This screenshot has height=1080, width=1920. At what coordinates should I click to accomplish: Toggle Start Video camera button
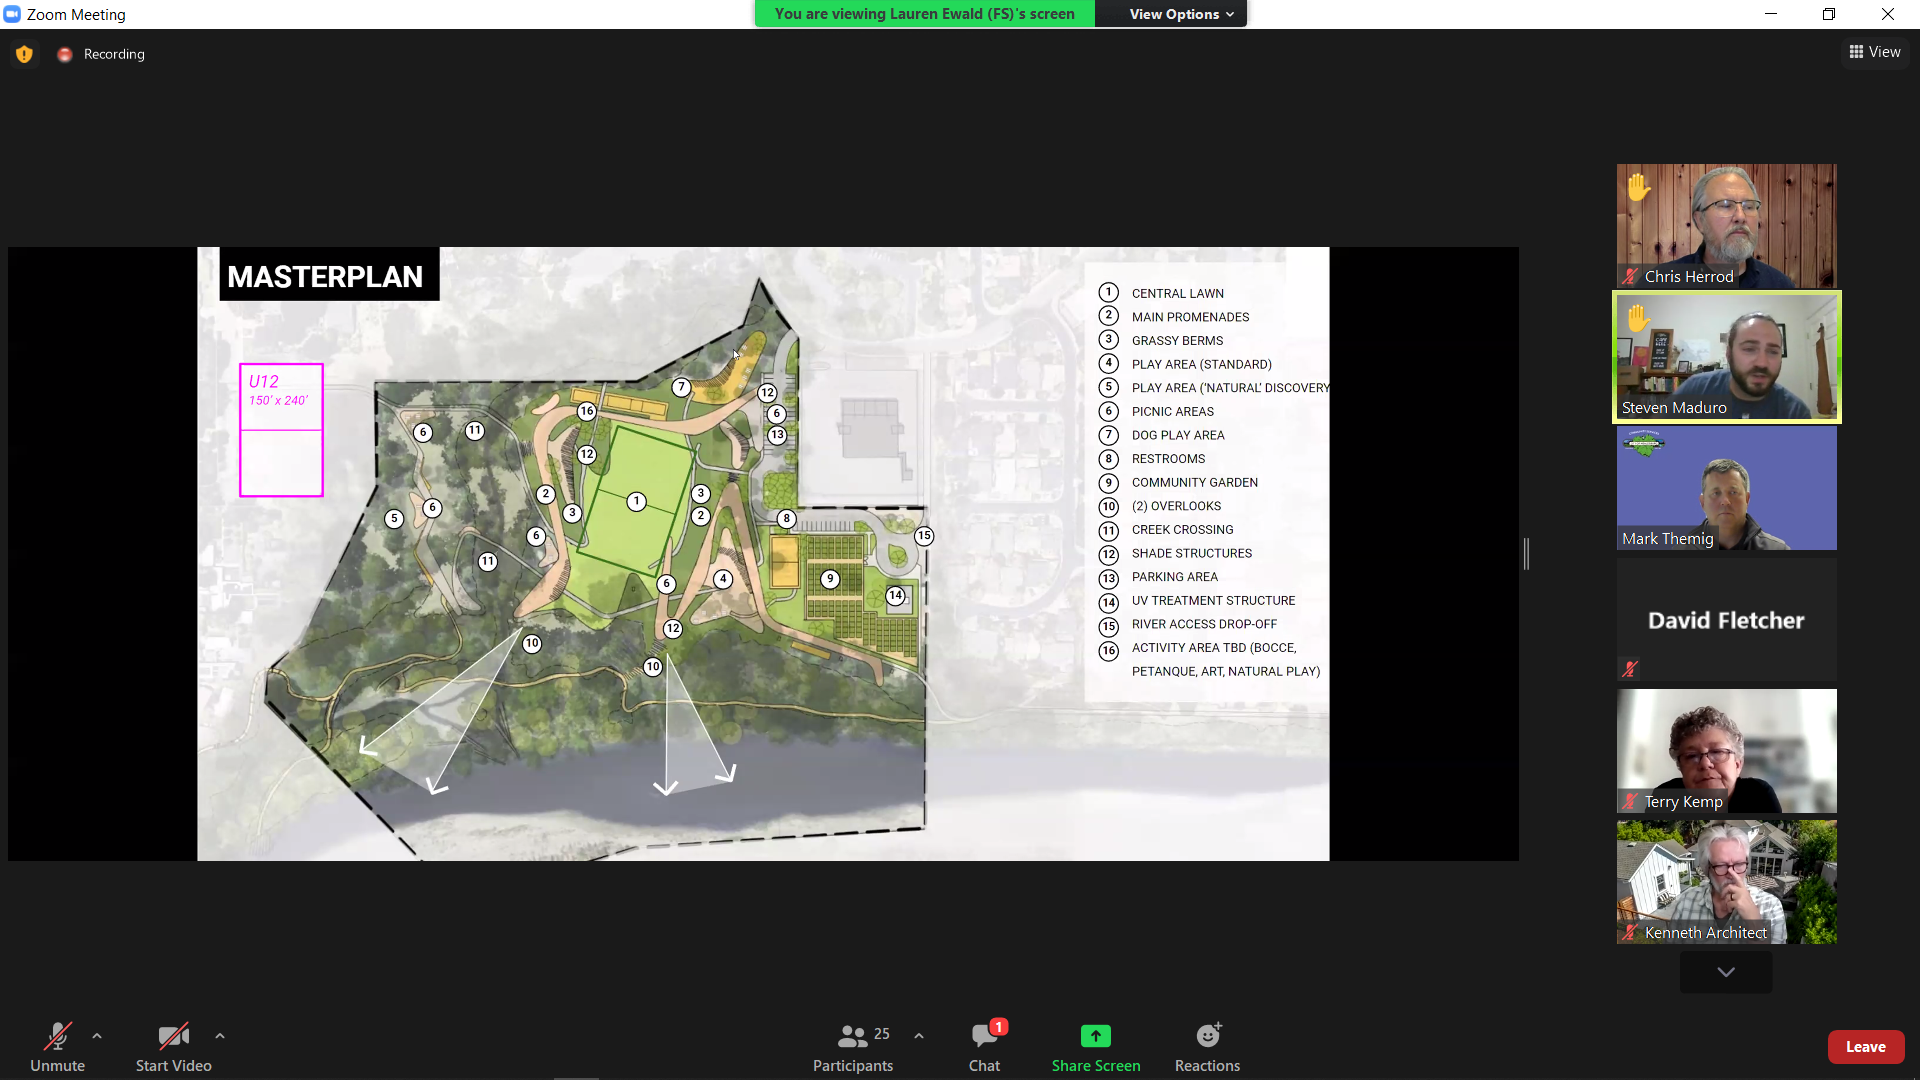(x=173, y=1036)
